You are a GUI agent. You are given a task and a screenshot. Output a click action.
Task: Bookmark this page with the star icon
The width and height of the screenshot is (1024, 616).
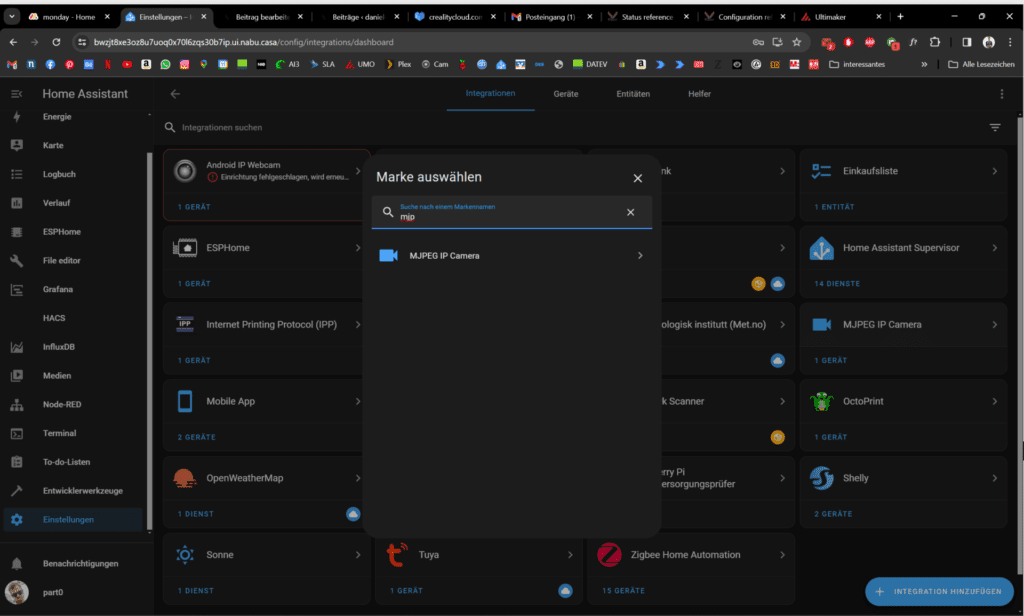pos(797,42)
